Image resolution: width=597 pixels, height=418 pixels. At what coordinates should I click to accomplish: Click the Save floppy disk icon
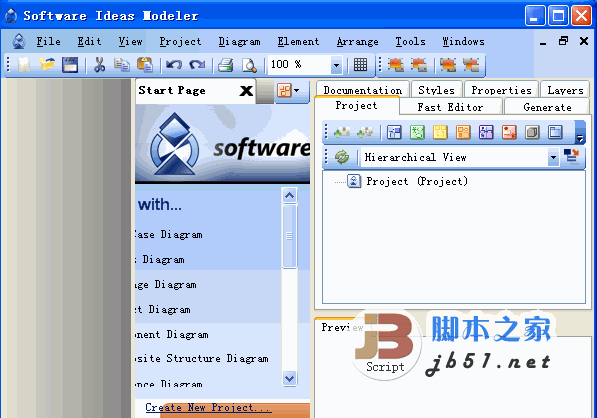pyautogui.click(x=70, y=65)
